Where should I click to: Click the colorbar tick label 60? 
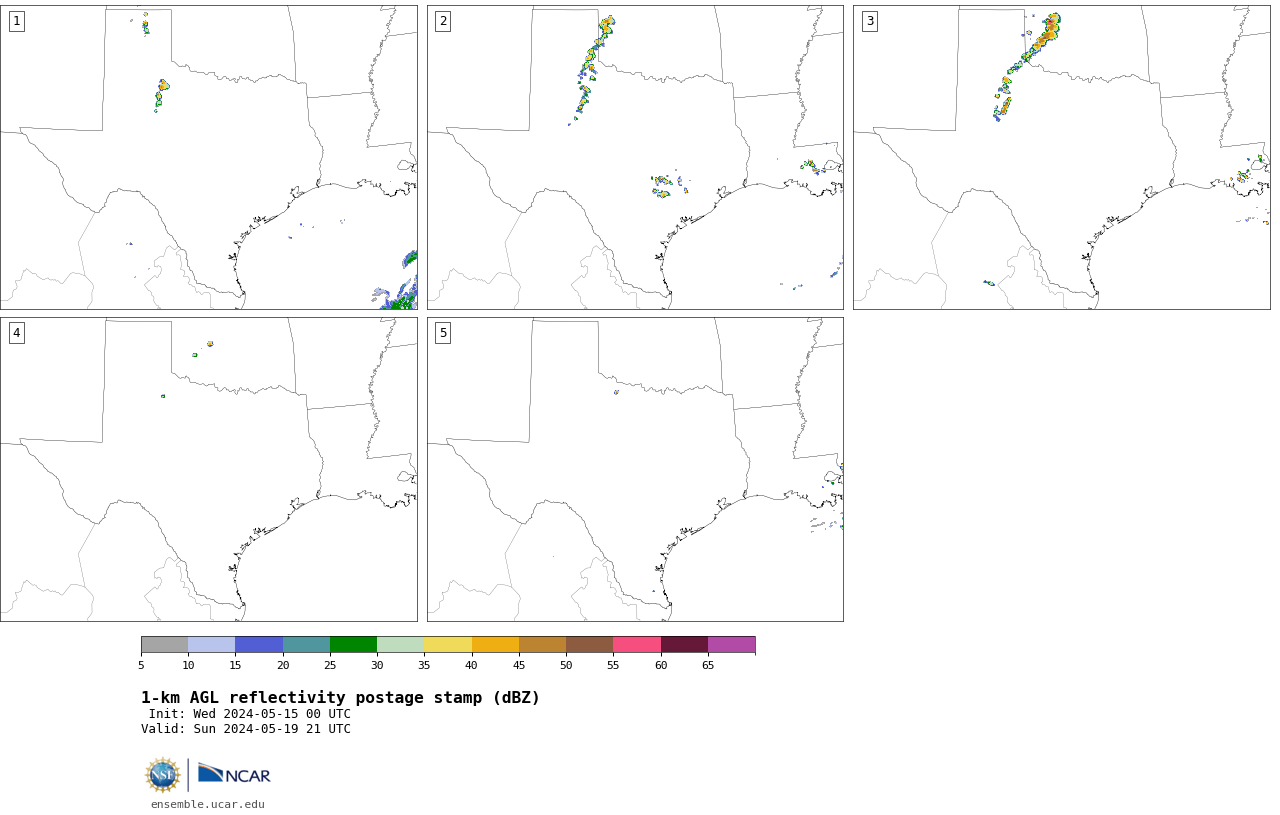(661, 665)
